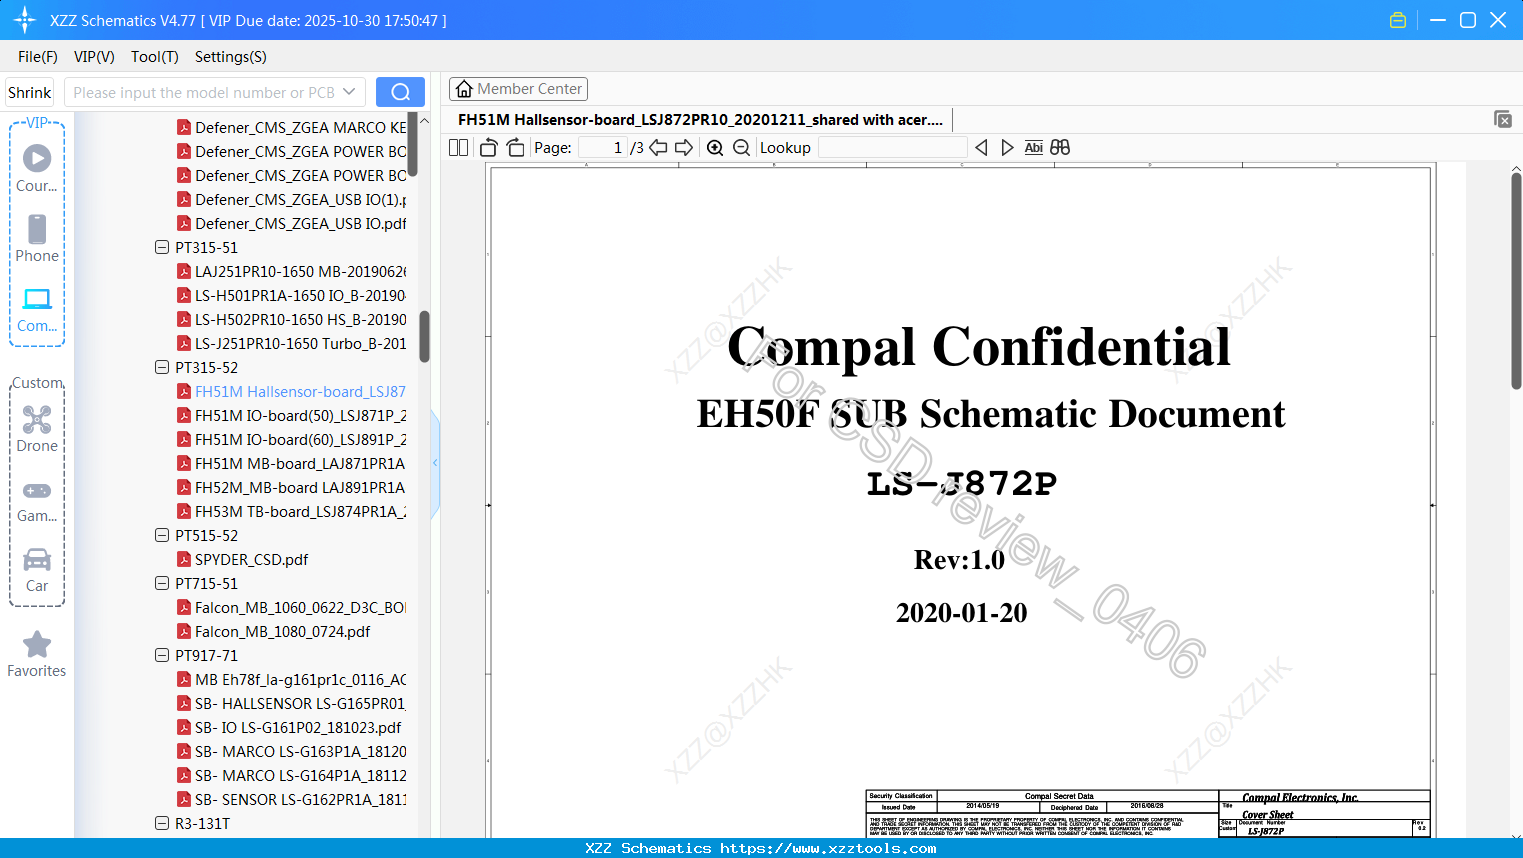
Task: Collapse the PT515-52 tree node
Action: tap(162, 535)
